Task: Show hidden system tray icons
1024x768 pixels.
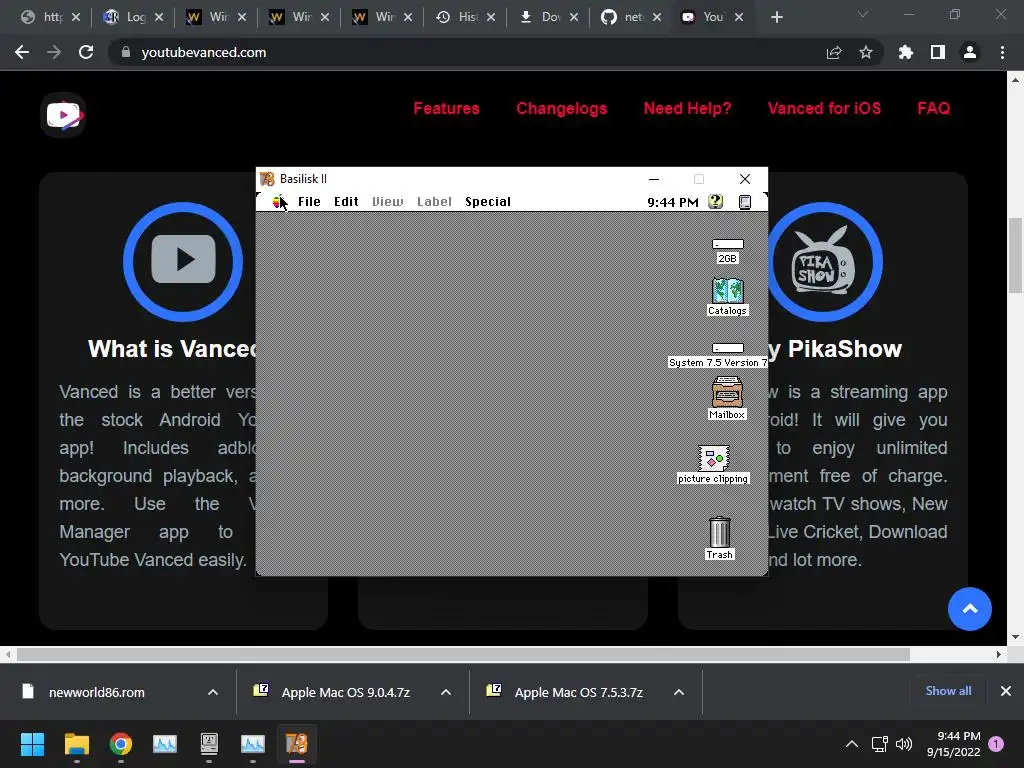Action: point(852,744)
